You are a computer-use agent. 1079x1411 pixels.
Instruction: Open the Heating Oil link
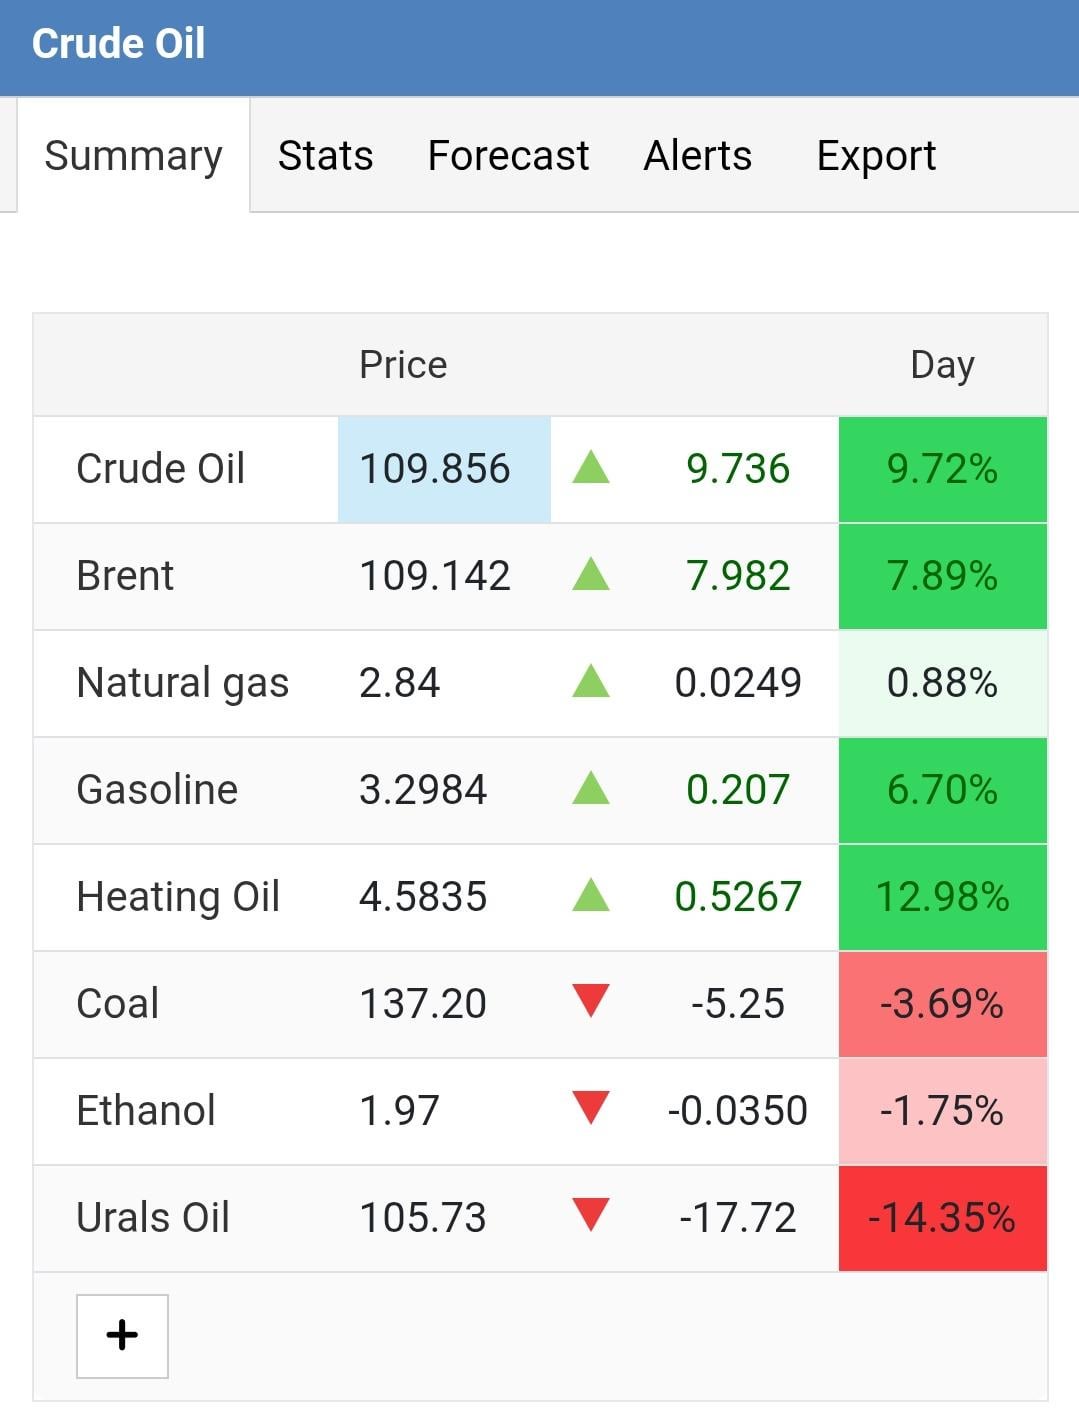click(178, 897)
